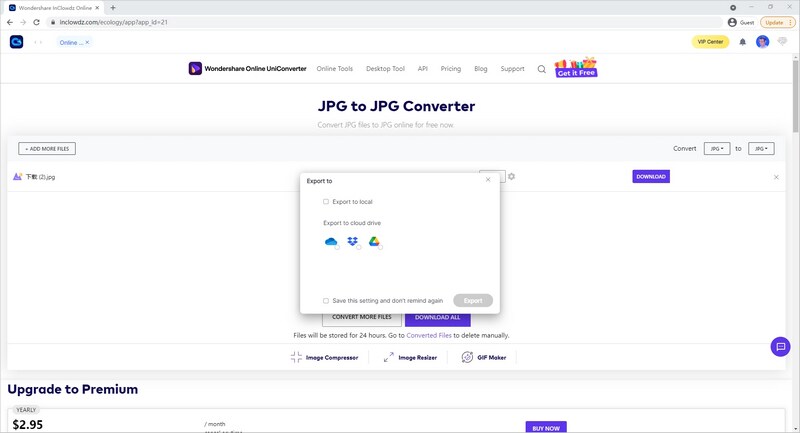This screenshot has width=800, height=433.
Task: Open the user profile avatar
Action: 762,42
